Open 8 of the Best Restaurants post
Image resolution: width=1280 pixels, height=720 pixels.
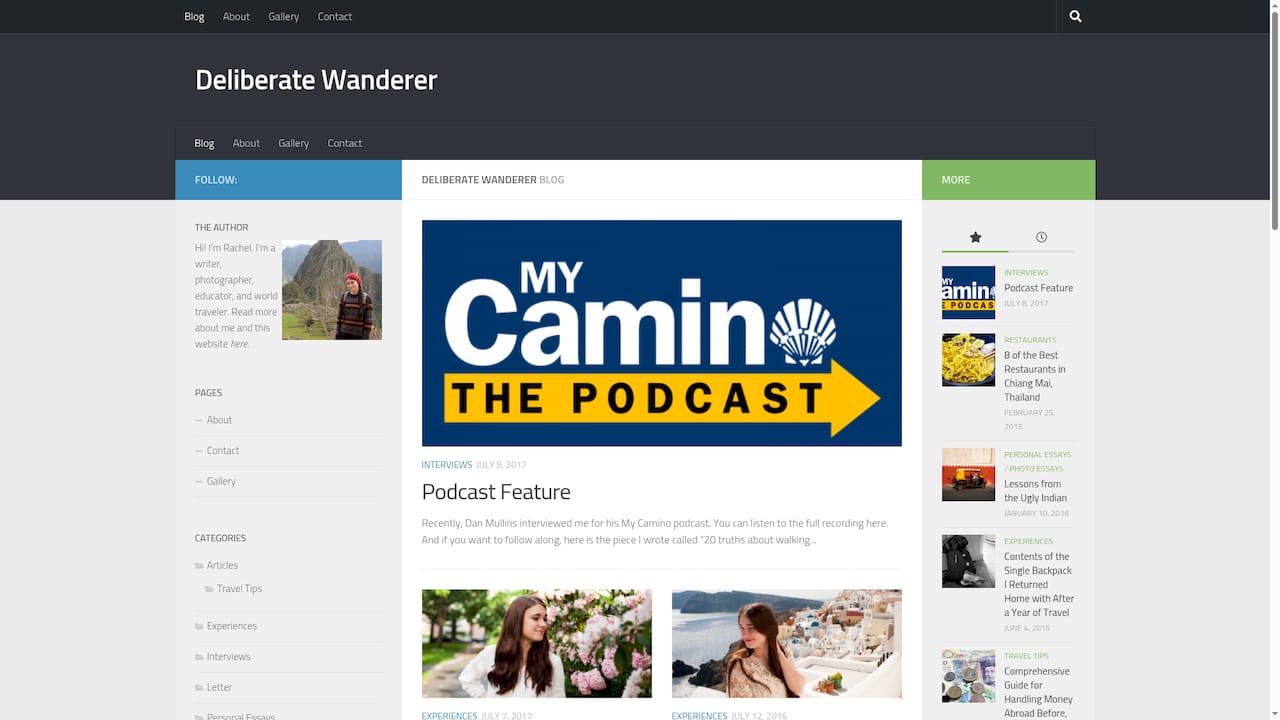click(1035, 376)
